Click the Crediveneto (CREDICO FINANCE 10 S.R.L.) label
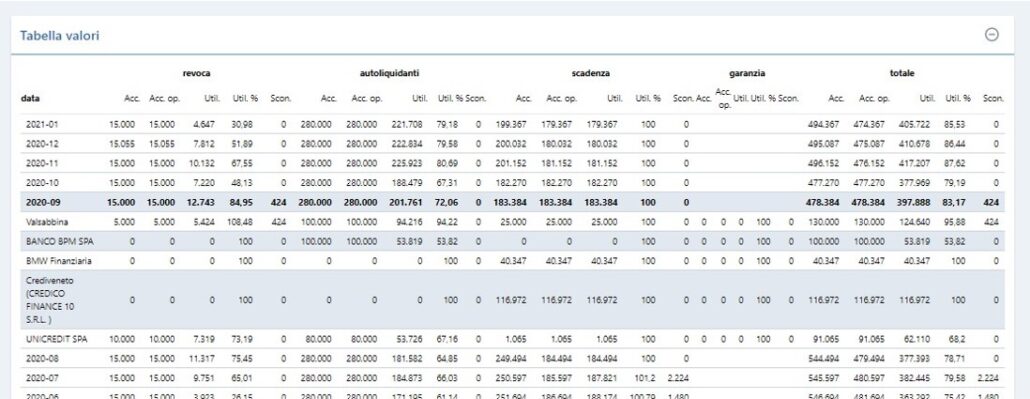This screenshot has height=399, width=1030. 50,300
